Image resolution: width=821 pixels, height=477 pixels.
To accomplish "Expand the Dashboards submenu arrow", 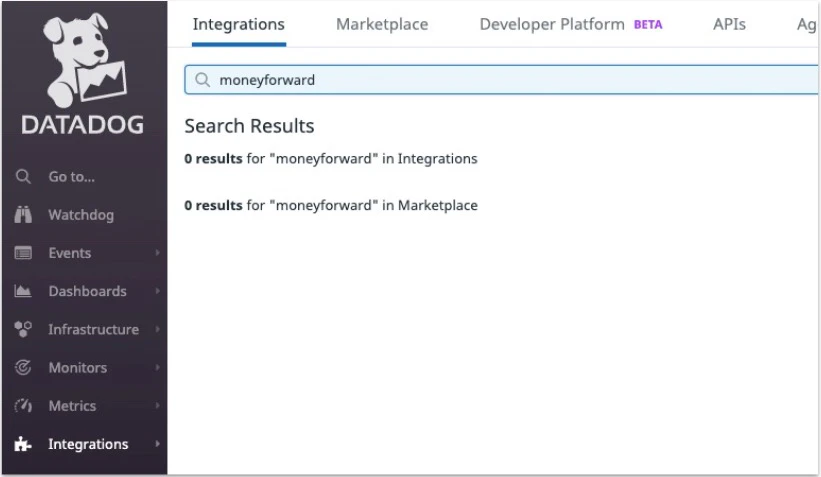I will coord(157,291).
